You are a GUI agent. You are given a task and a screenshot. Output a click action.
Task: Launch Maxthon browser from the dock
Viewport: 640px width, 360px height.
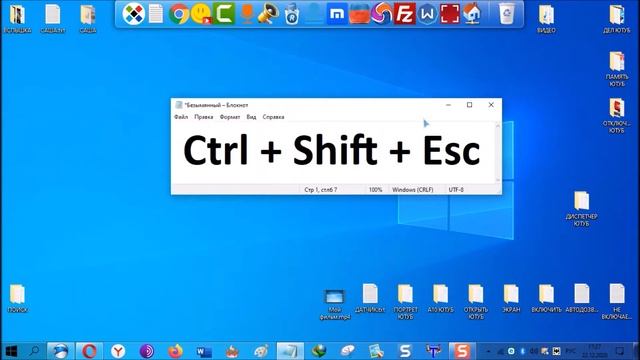[x=337, y=14]
